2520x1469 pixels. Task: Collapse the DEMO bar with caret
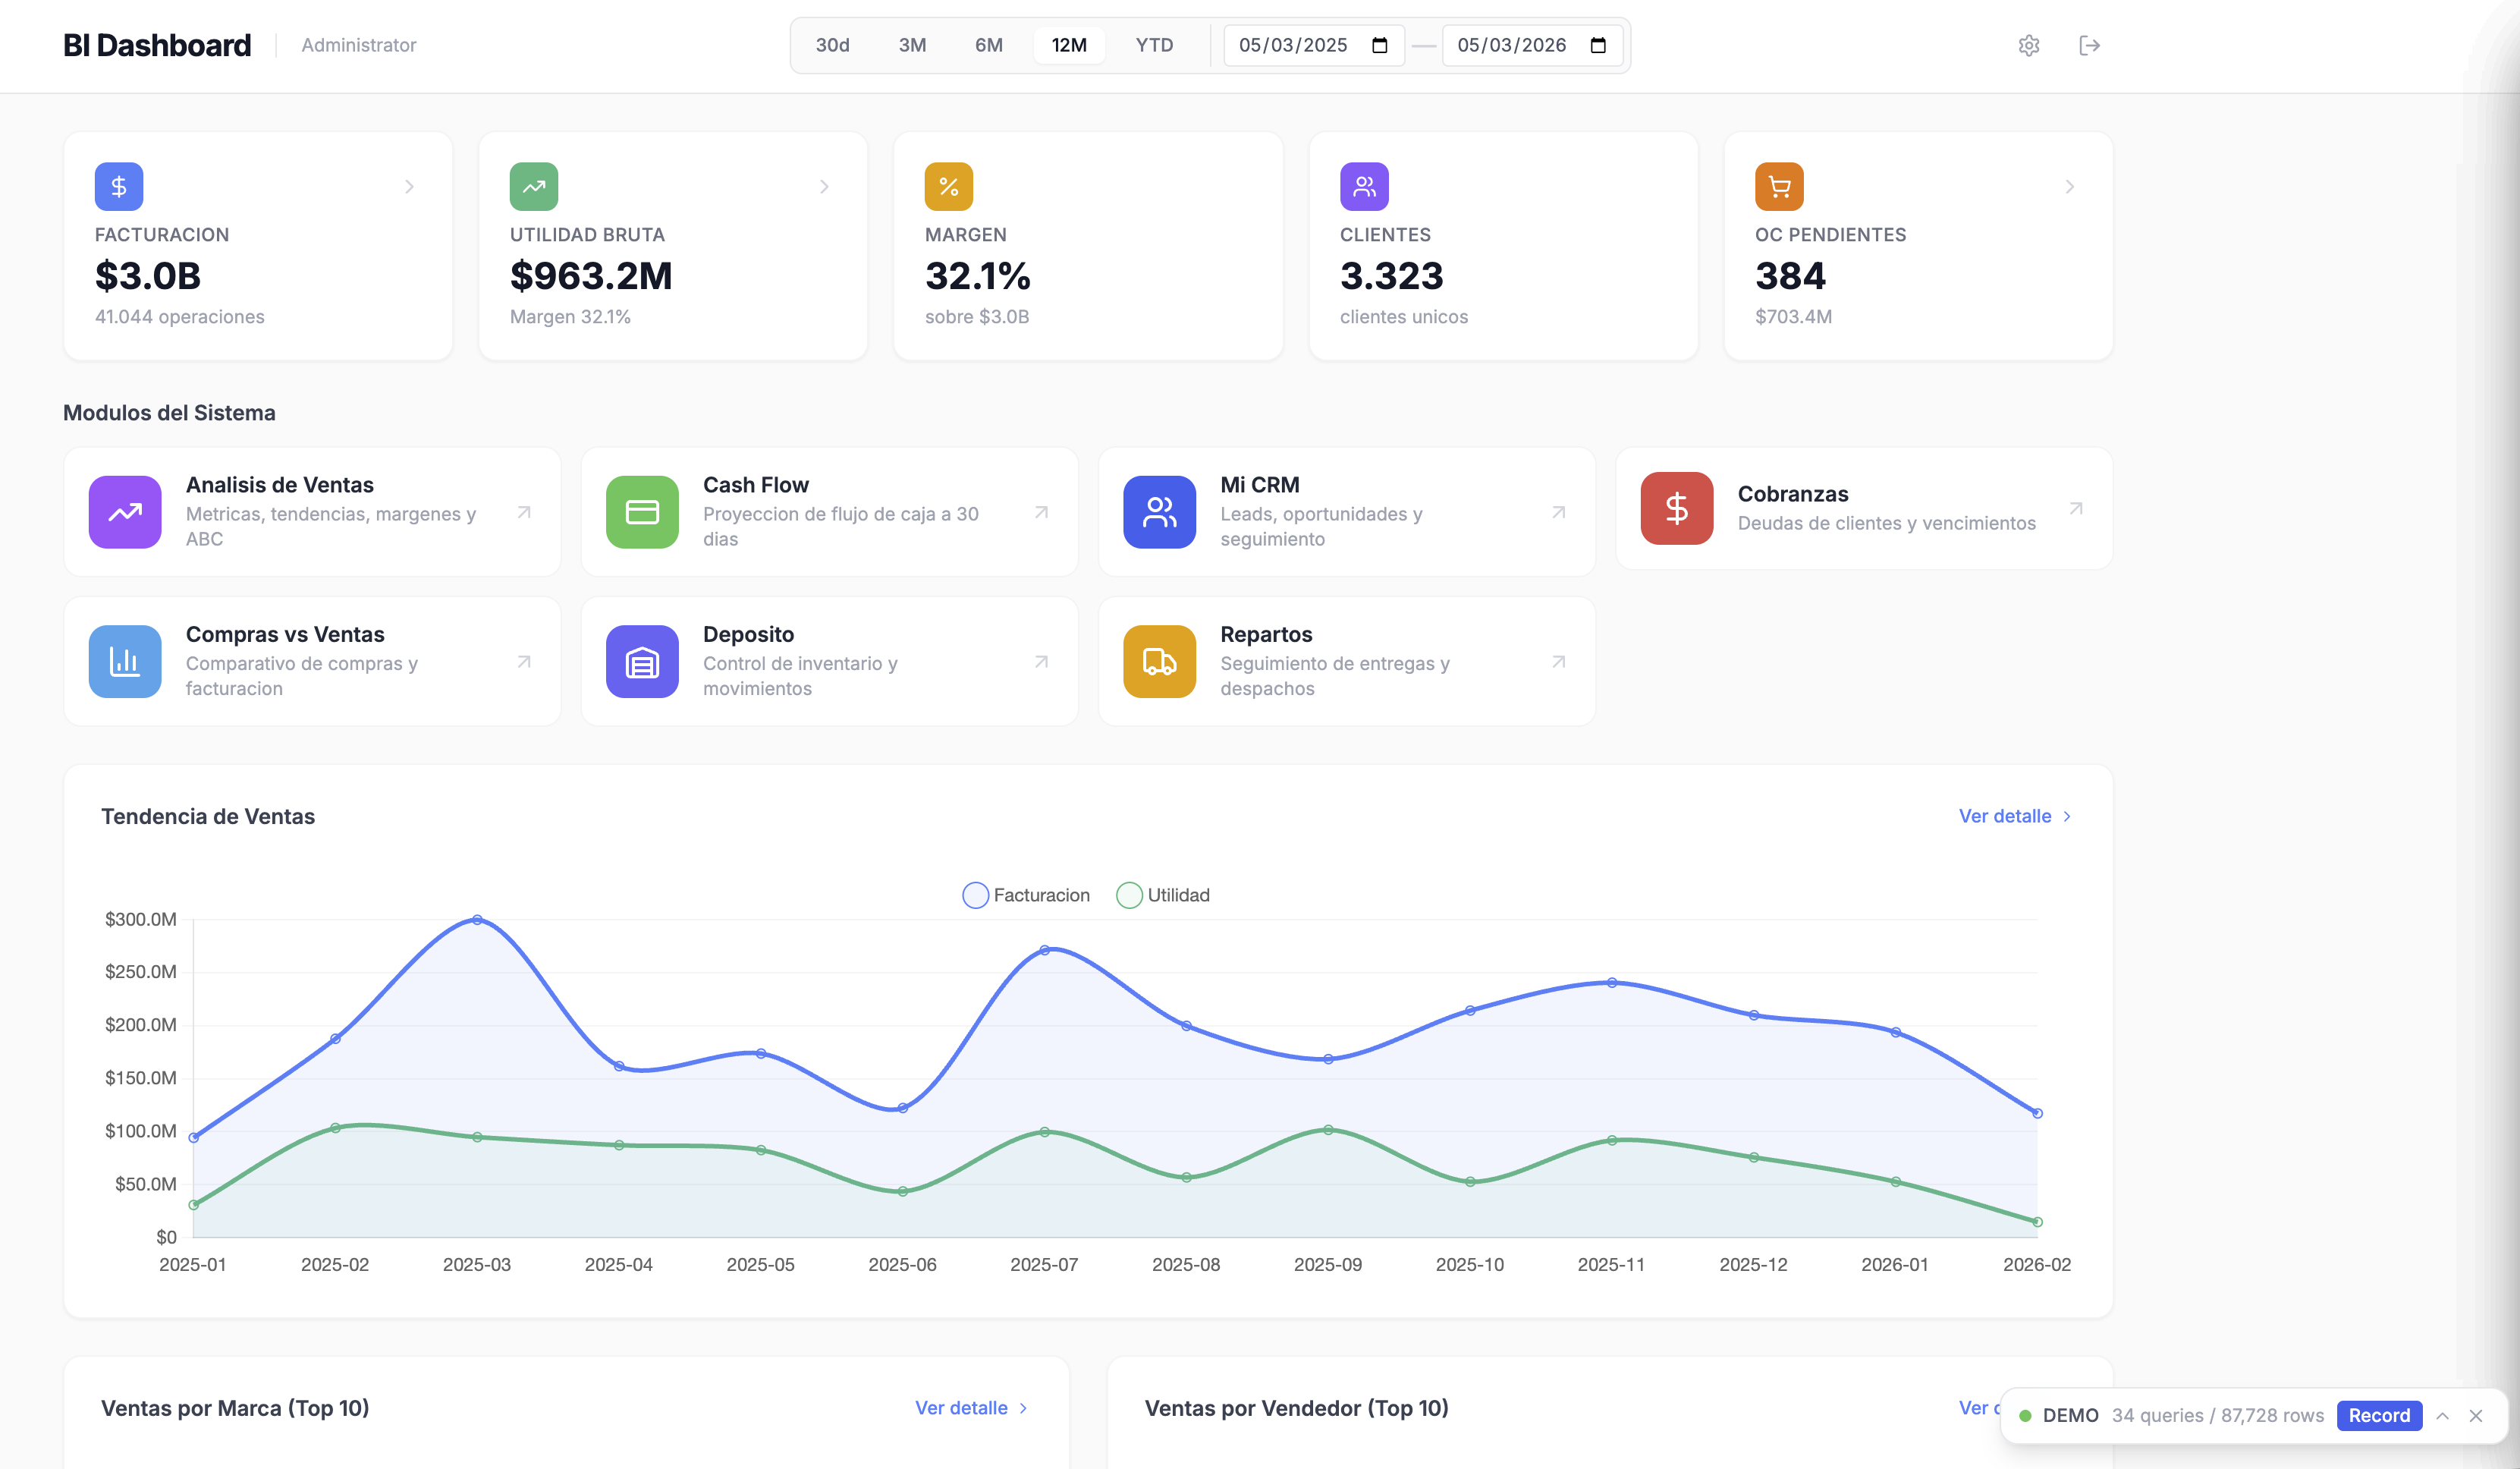(2442, 1415)
